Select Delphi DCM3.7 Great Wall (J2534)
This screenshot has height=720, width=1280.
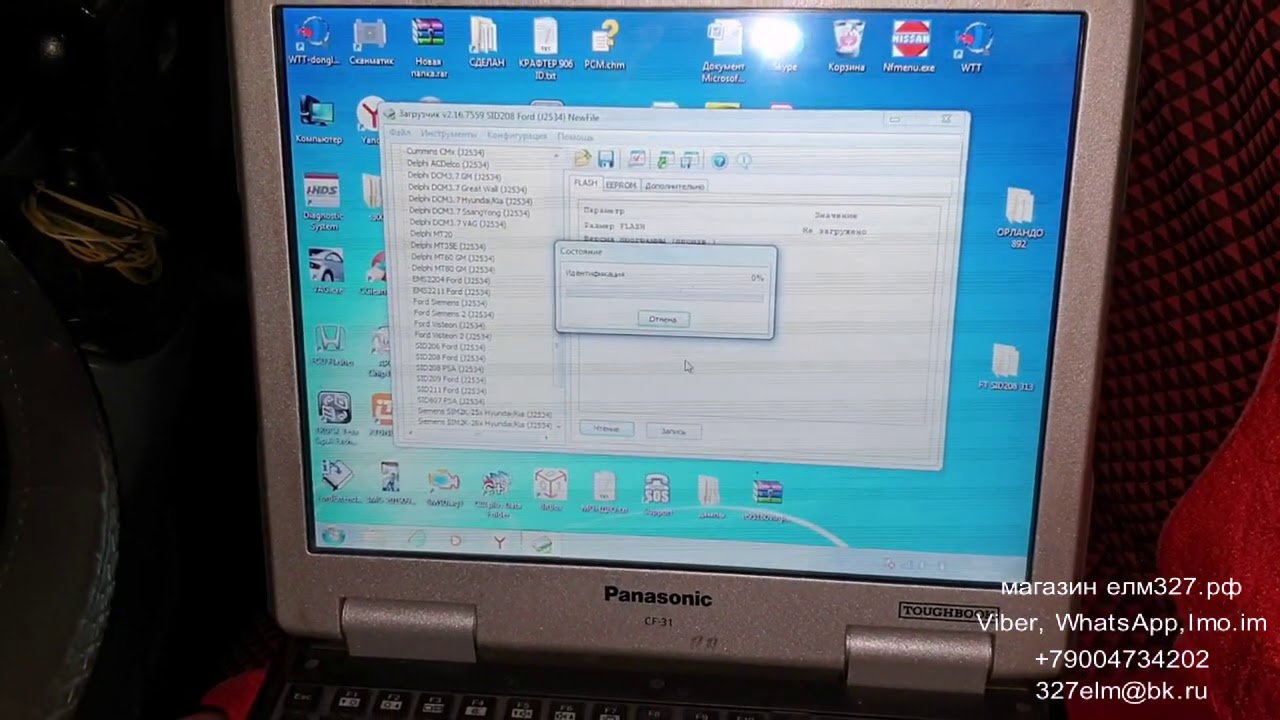(x=467, y=189)
